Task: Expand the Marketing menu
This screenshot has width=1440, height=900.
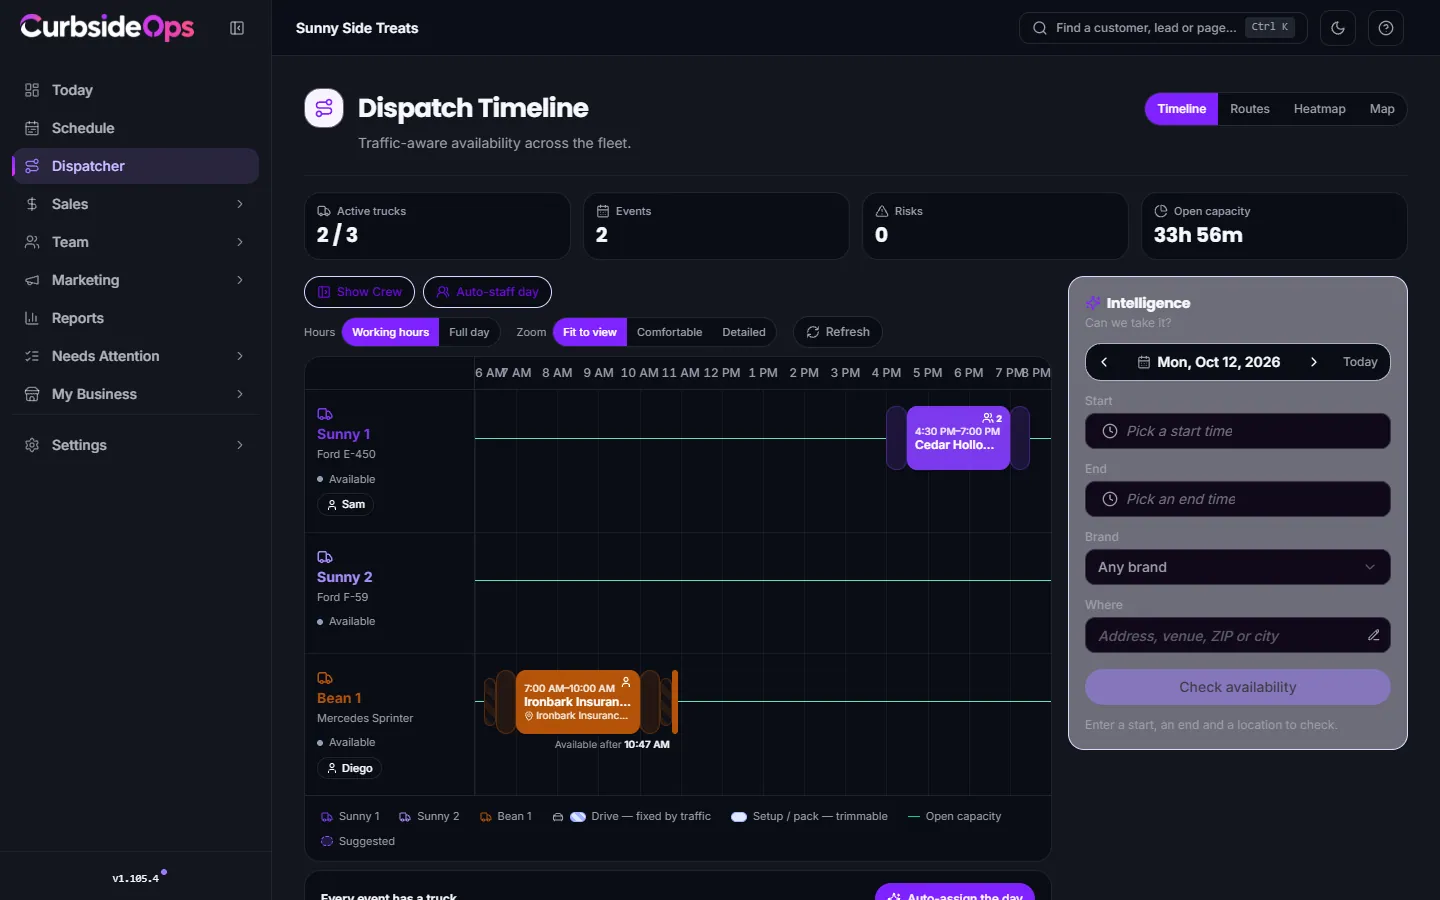Action: click(135, 280)
